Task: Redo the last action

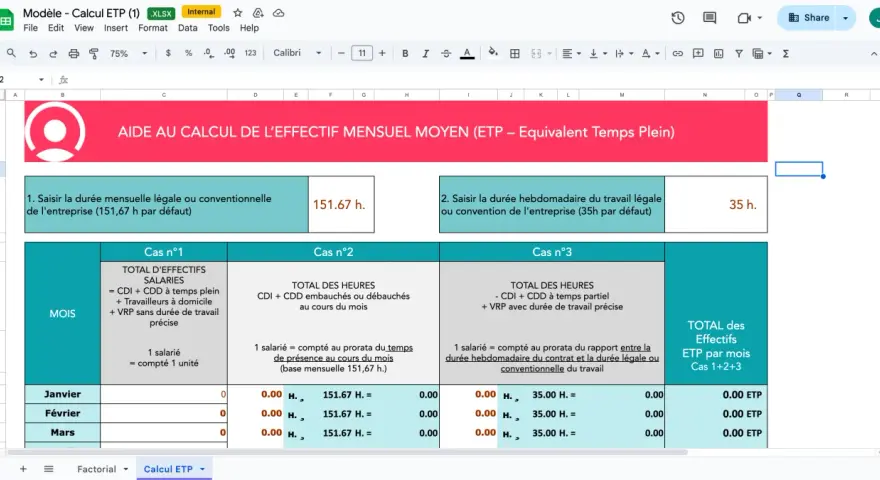Action: [53, 53]
